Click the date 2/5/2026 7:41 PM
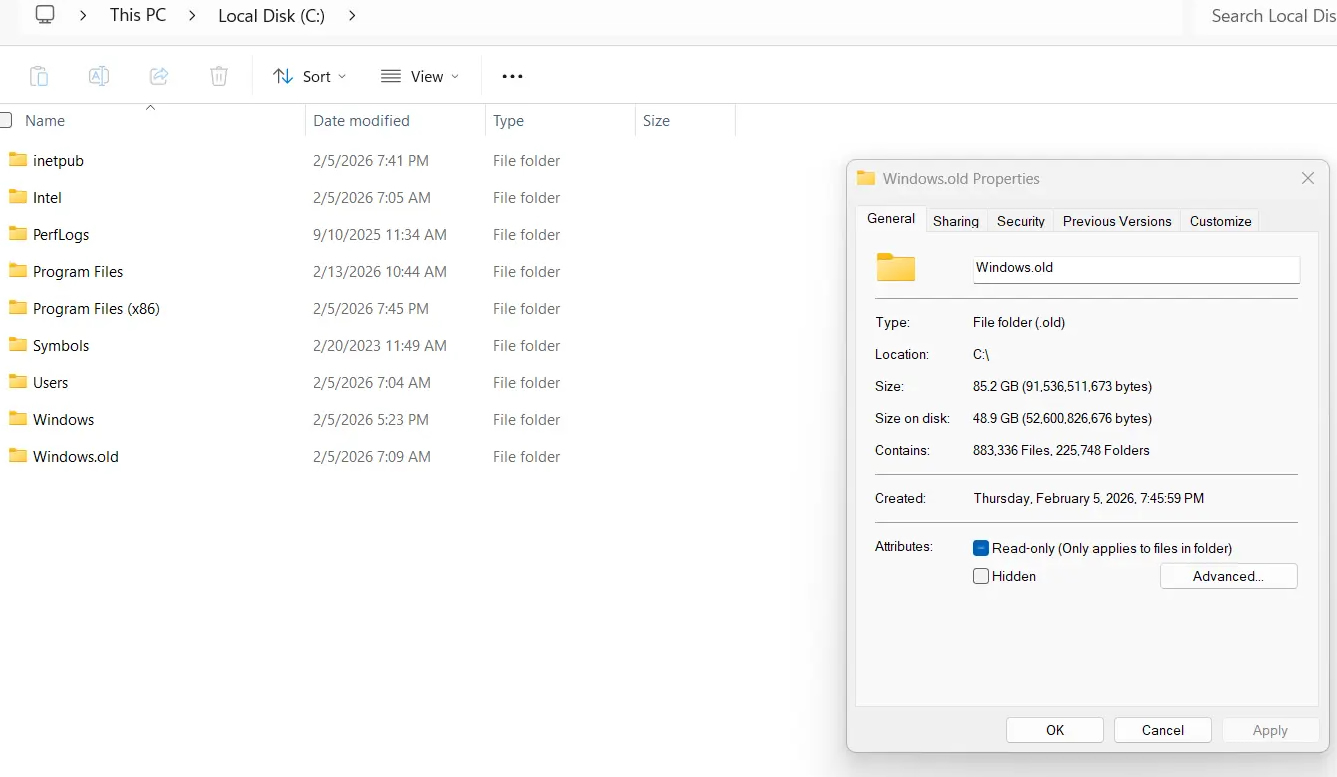Image resolution: width=1337 pixels, height=777 pixels. point(371,160)
